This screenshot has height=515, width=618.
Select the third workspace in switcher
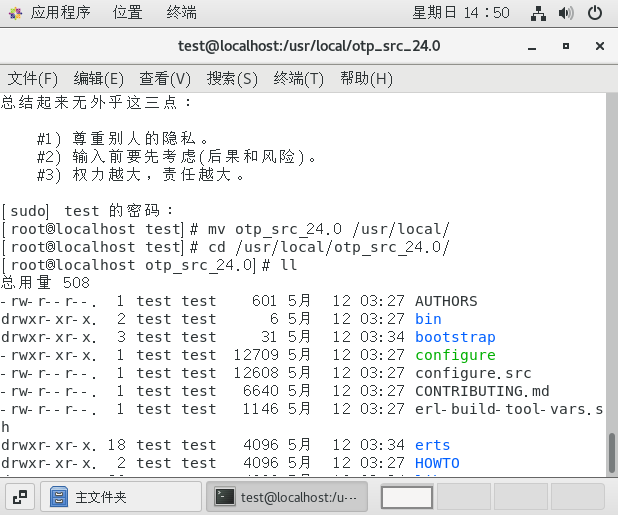click(x=520, y=497)
